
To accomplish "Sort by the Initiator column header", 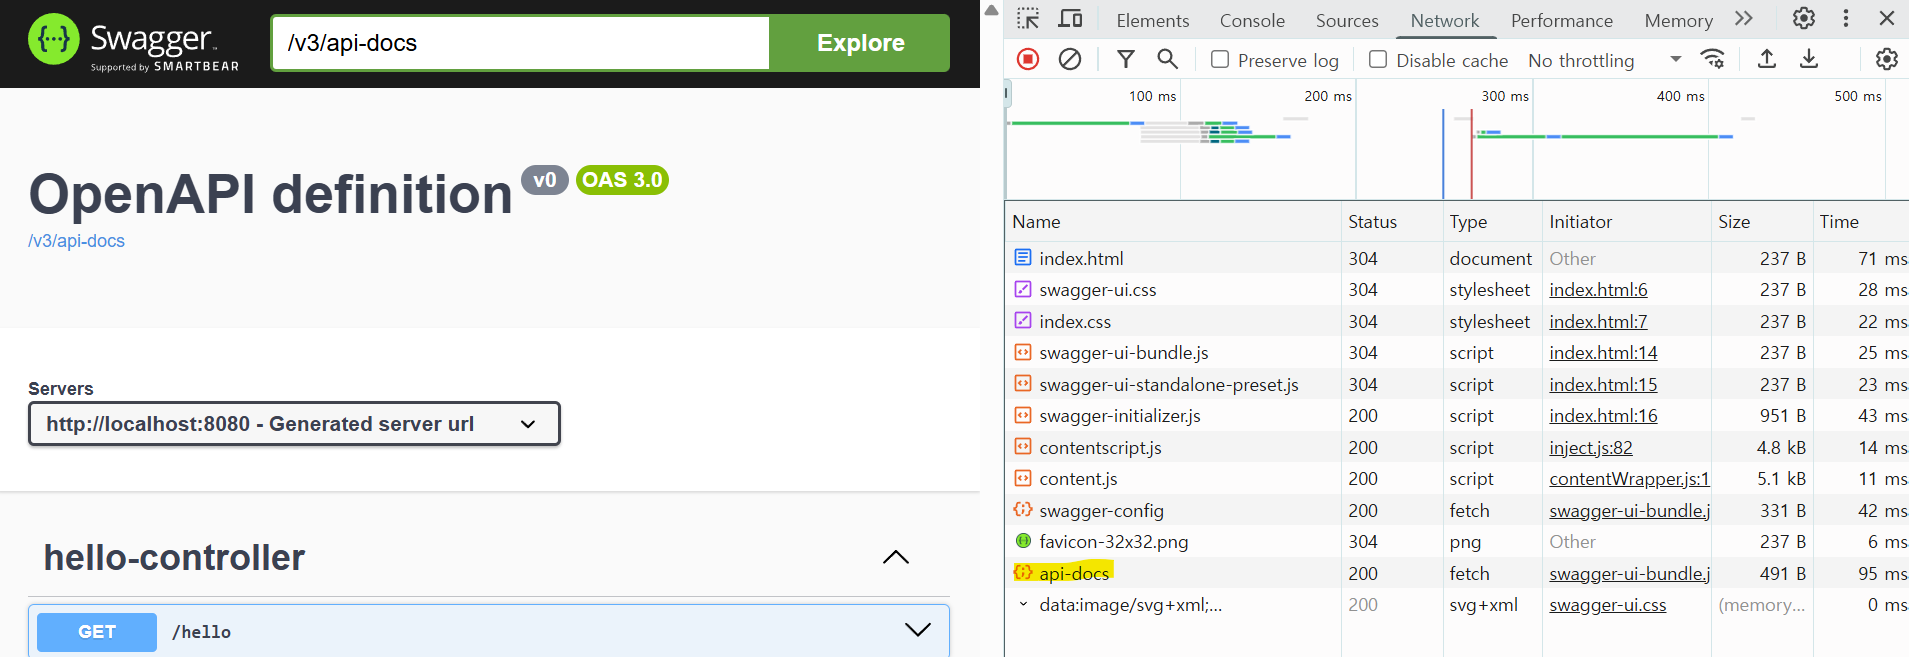I will [1626, 222].
